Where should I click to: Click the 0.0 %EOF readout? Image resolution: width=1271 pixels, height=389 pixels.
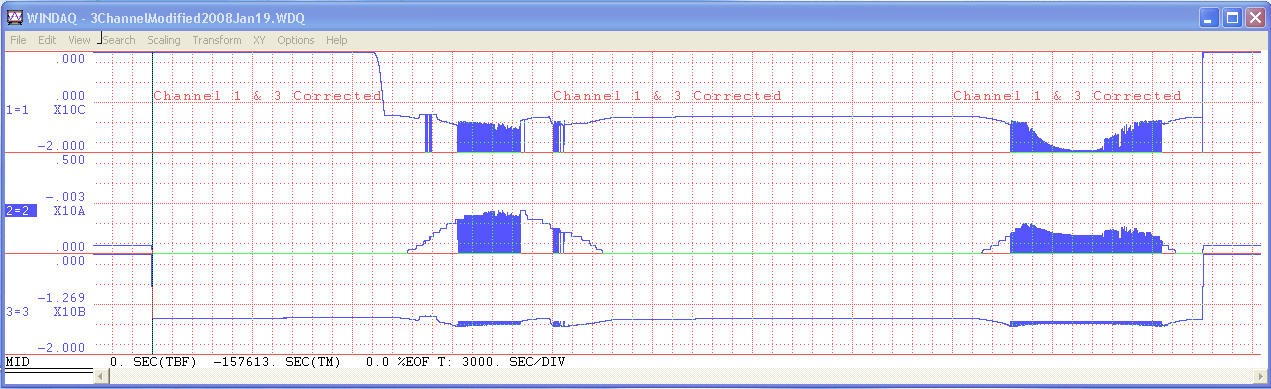pyautogui.click(x=398, y=361)
